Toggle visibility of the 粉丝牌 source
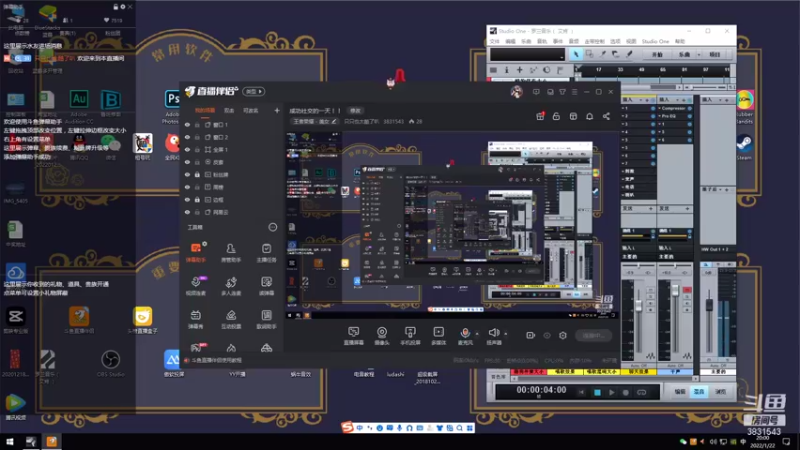This screenshot has width=800, height=450. 188,174
